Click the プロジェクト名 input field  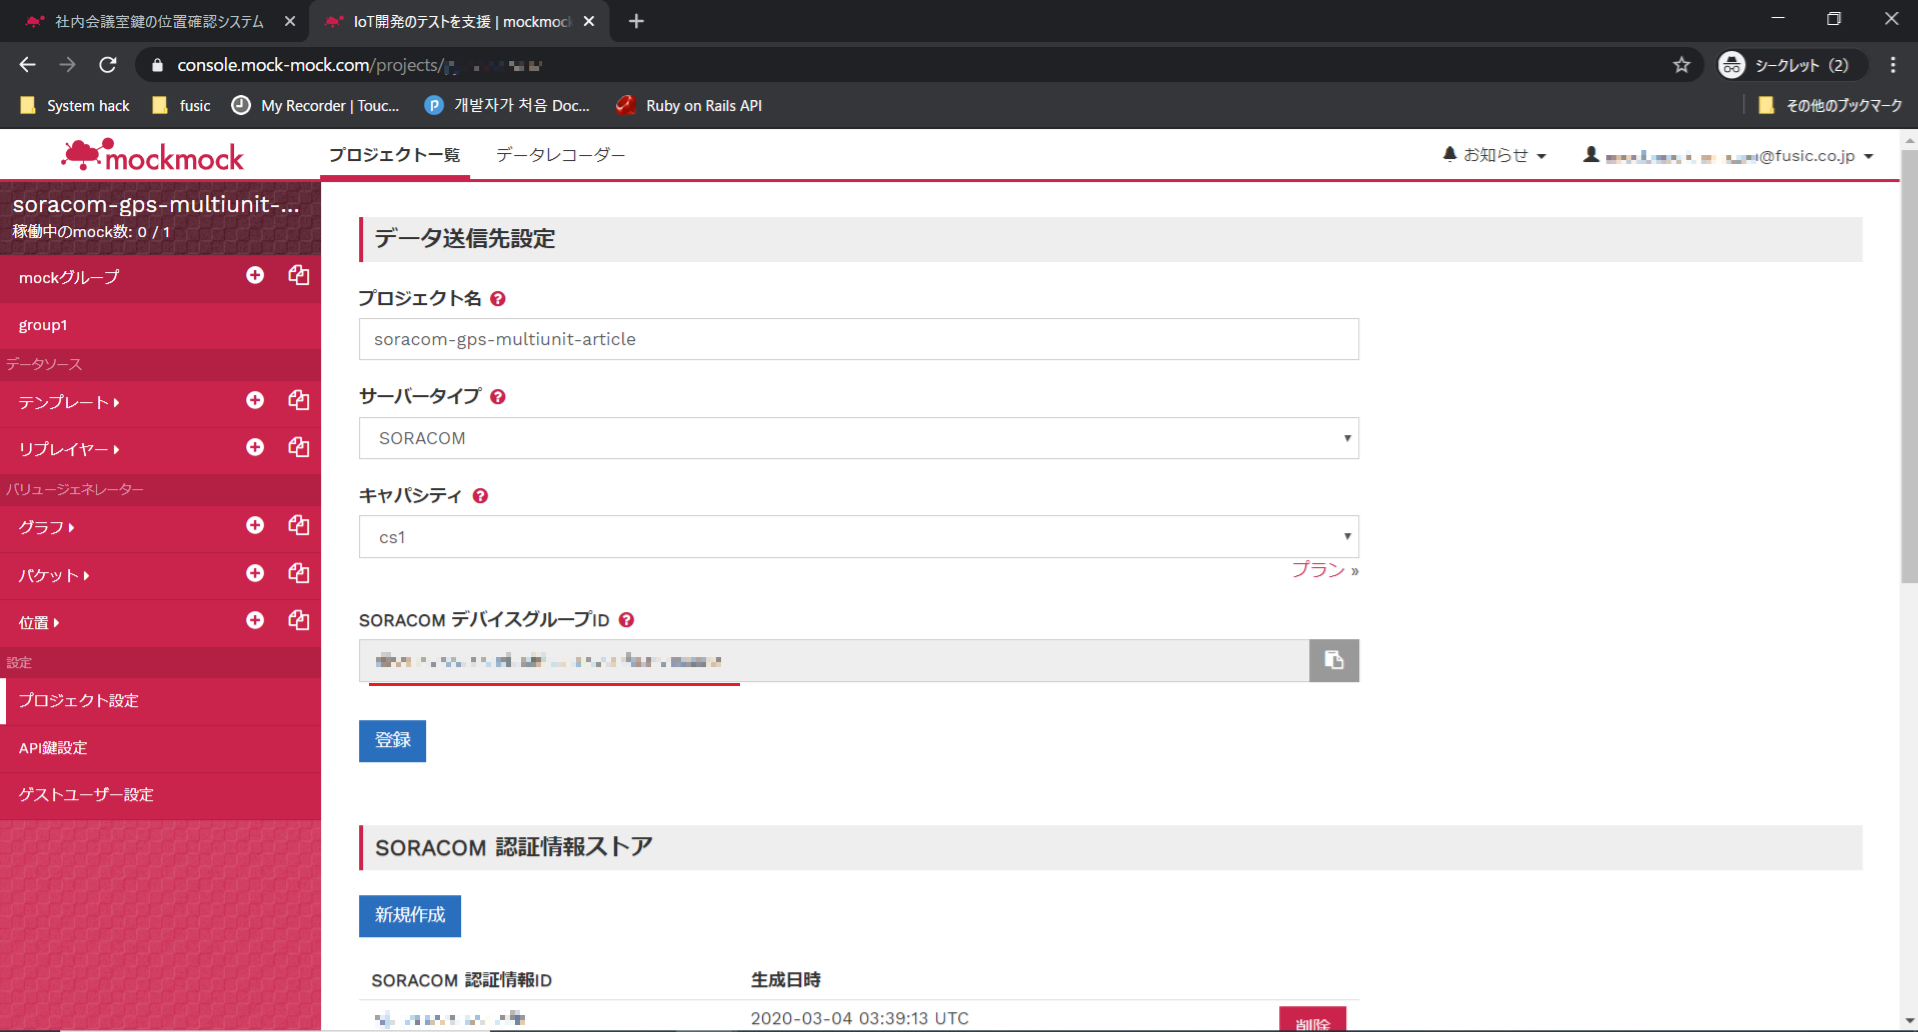[858, 339]
